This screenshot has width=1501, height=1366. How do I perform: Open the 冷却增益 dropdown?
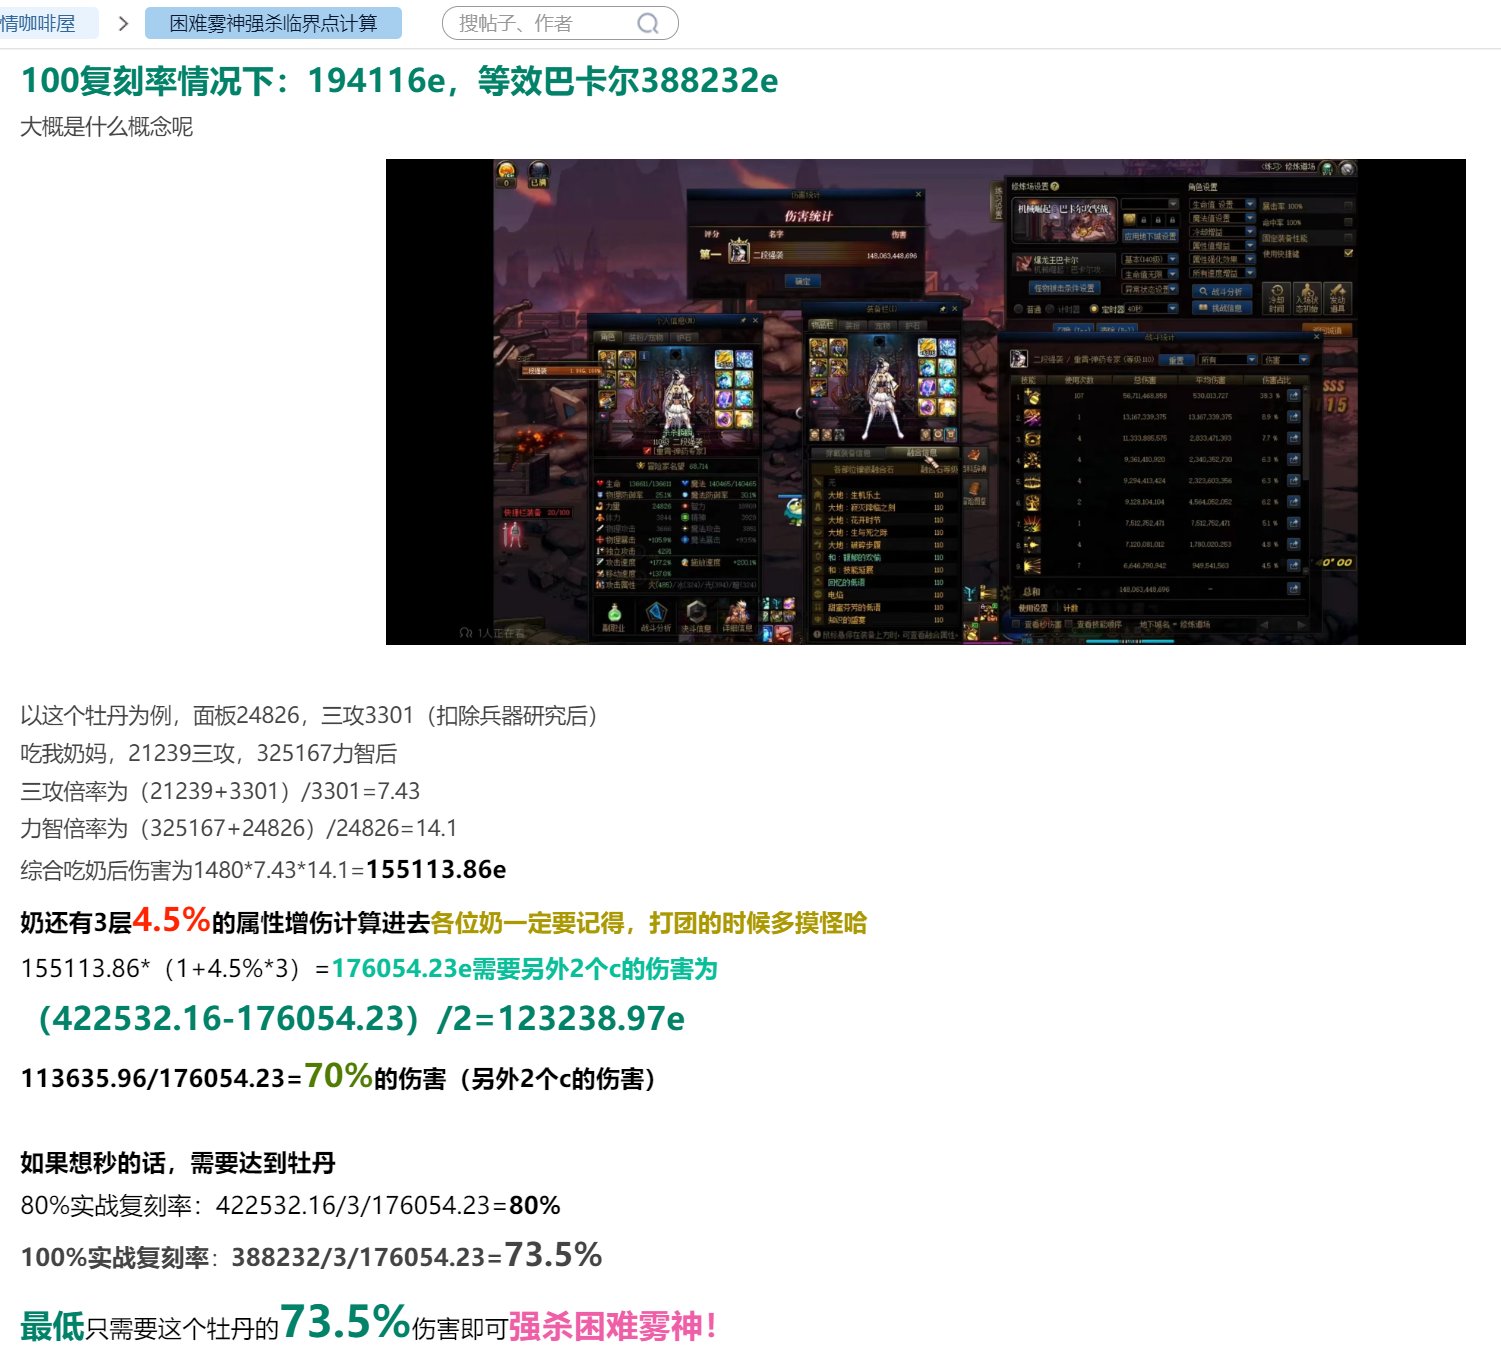(x=1222, y=232)
